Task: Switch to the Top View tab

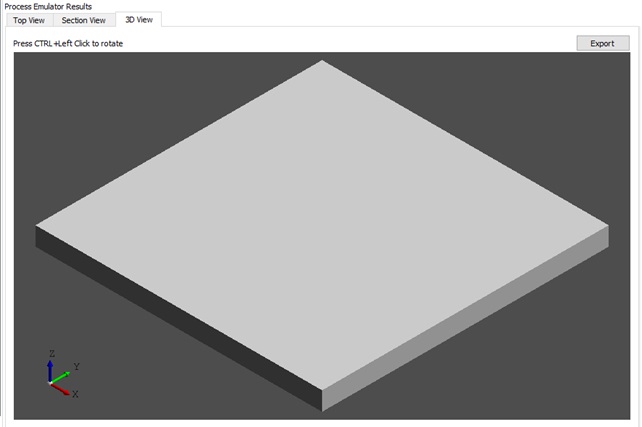Action: (x=29, y=20)
